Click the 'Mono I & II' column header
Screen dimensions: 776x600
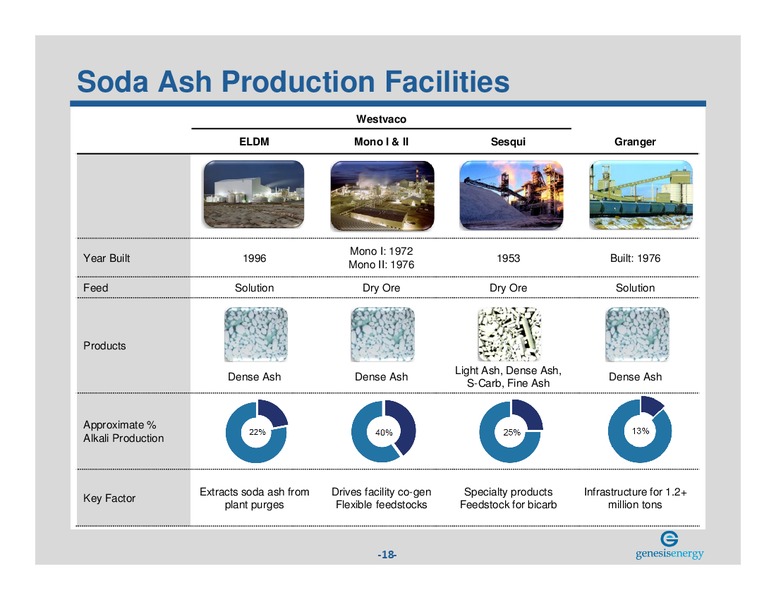tap(381, 142)
